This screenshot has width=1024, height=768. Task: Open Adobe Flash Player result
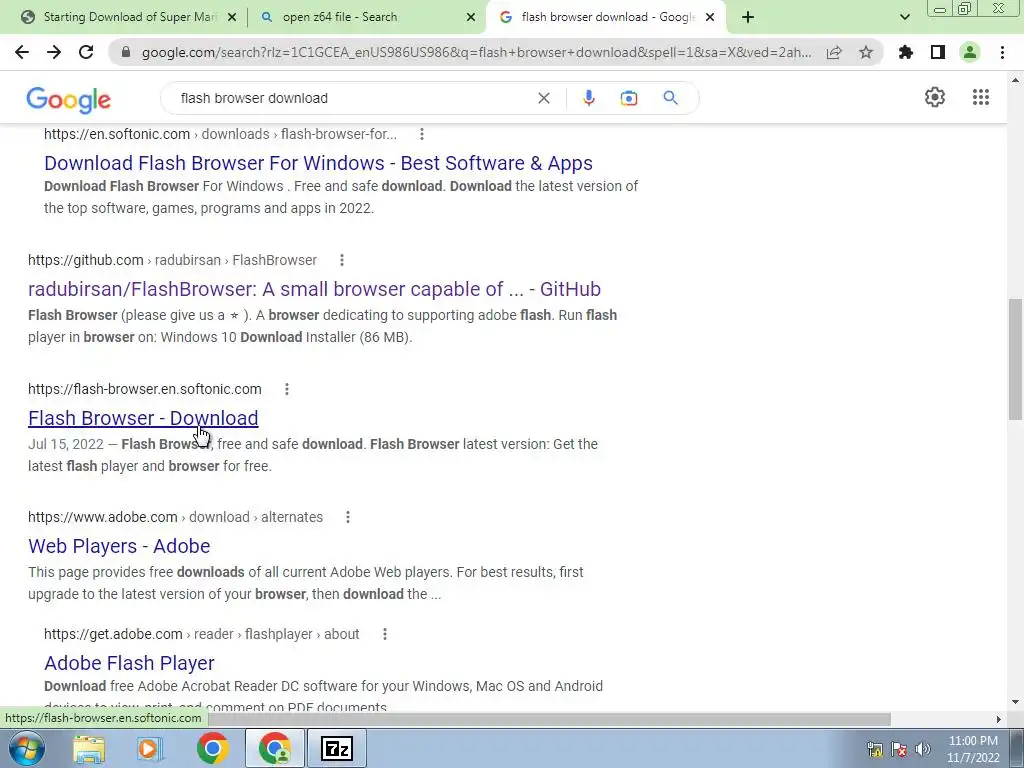(x=129, y=663)
